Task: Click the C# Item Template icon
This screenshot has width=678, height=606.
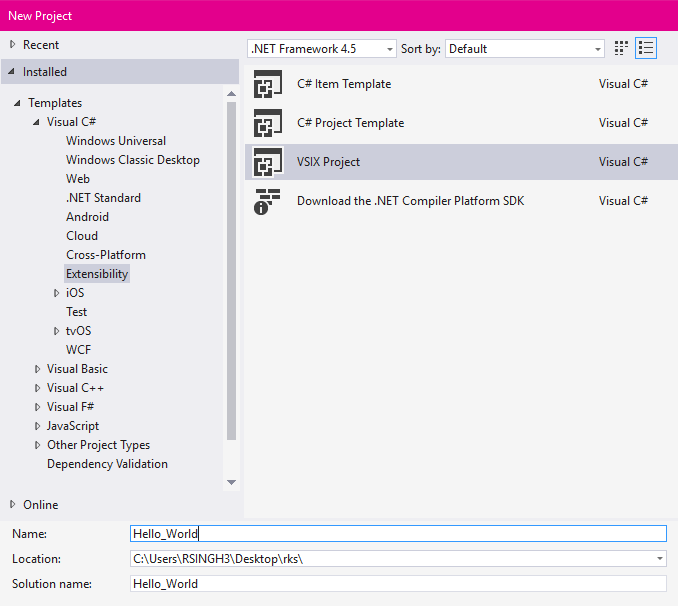Action: click(268, 84)
